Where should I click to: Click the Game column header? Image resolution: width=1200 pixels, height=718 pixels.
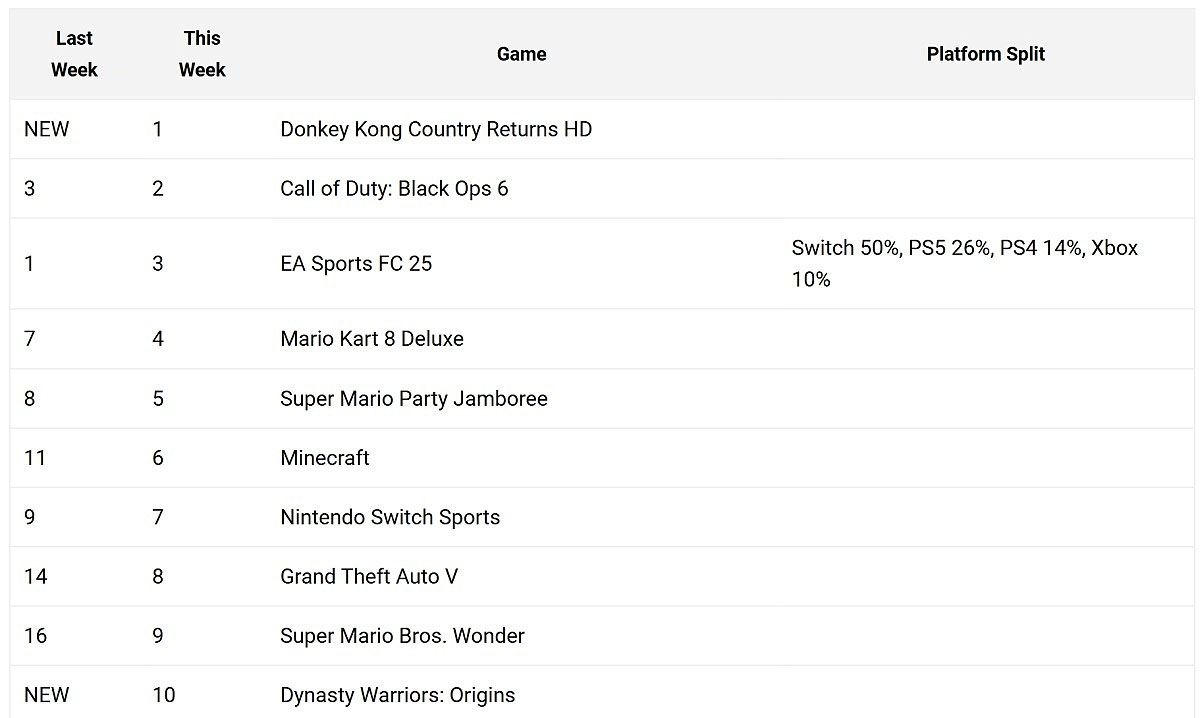point(521,54)
